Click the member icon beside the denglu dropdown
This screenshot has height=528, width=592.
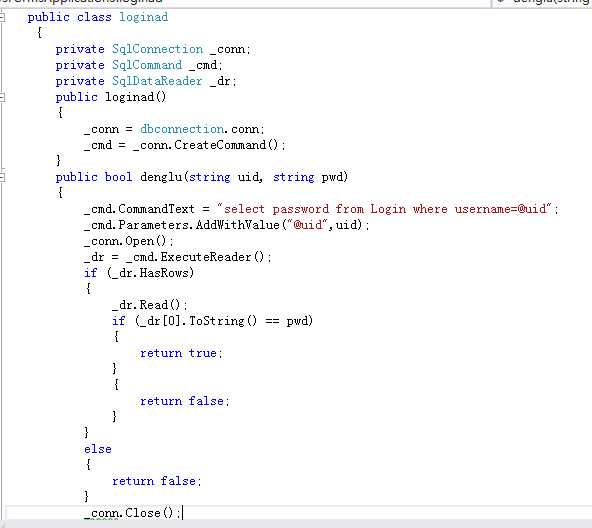click(501, 2)
